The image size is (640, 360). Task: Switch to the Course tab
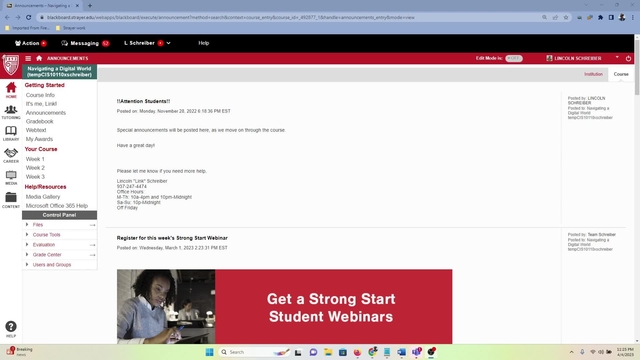(621, 74)
